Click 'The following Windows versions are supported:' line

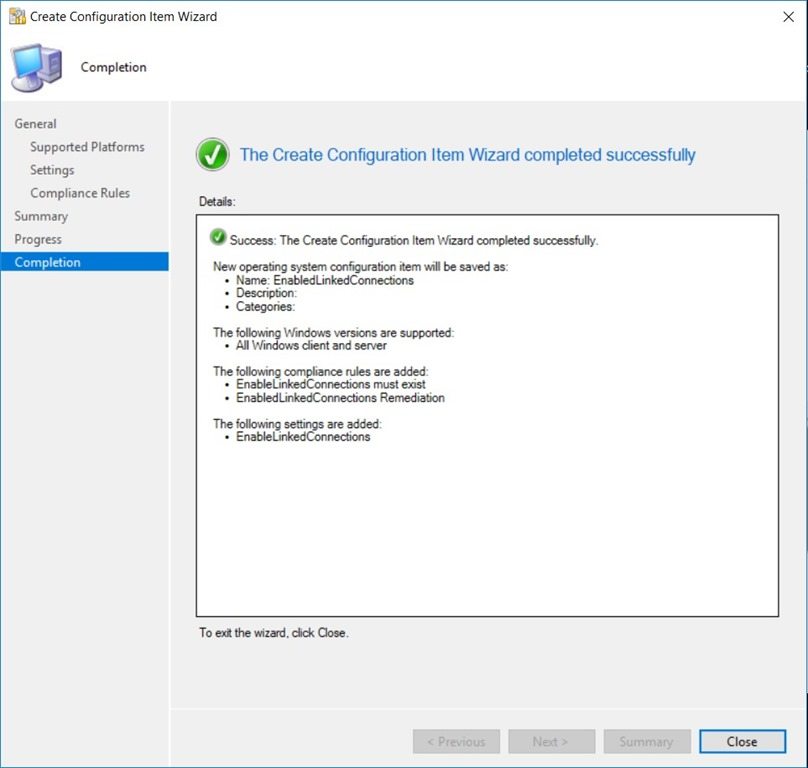[333, 333]
